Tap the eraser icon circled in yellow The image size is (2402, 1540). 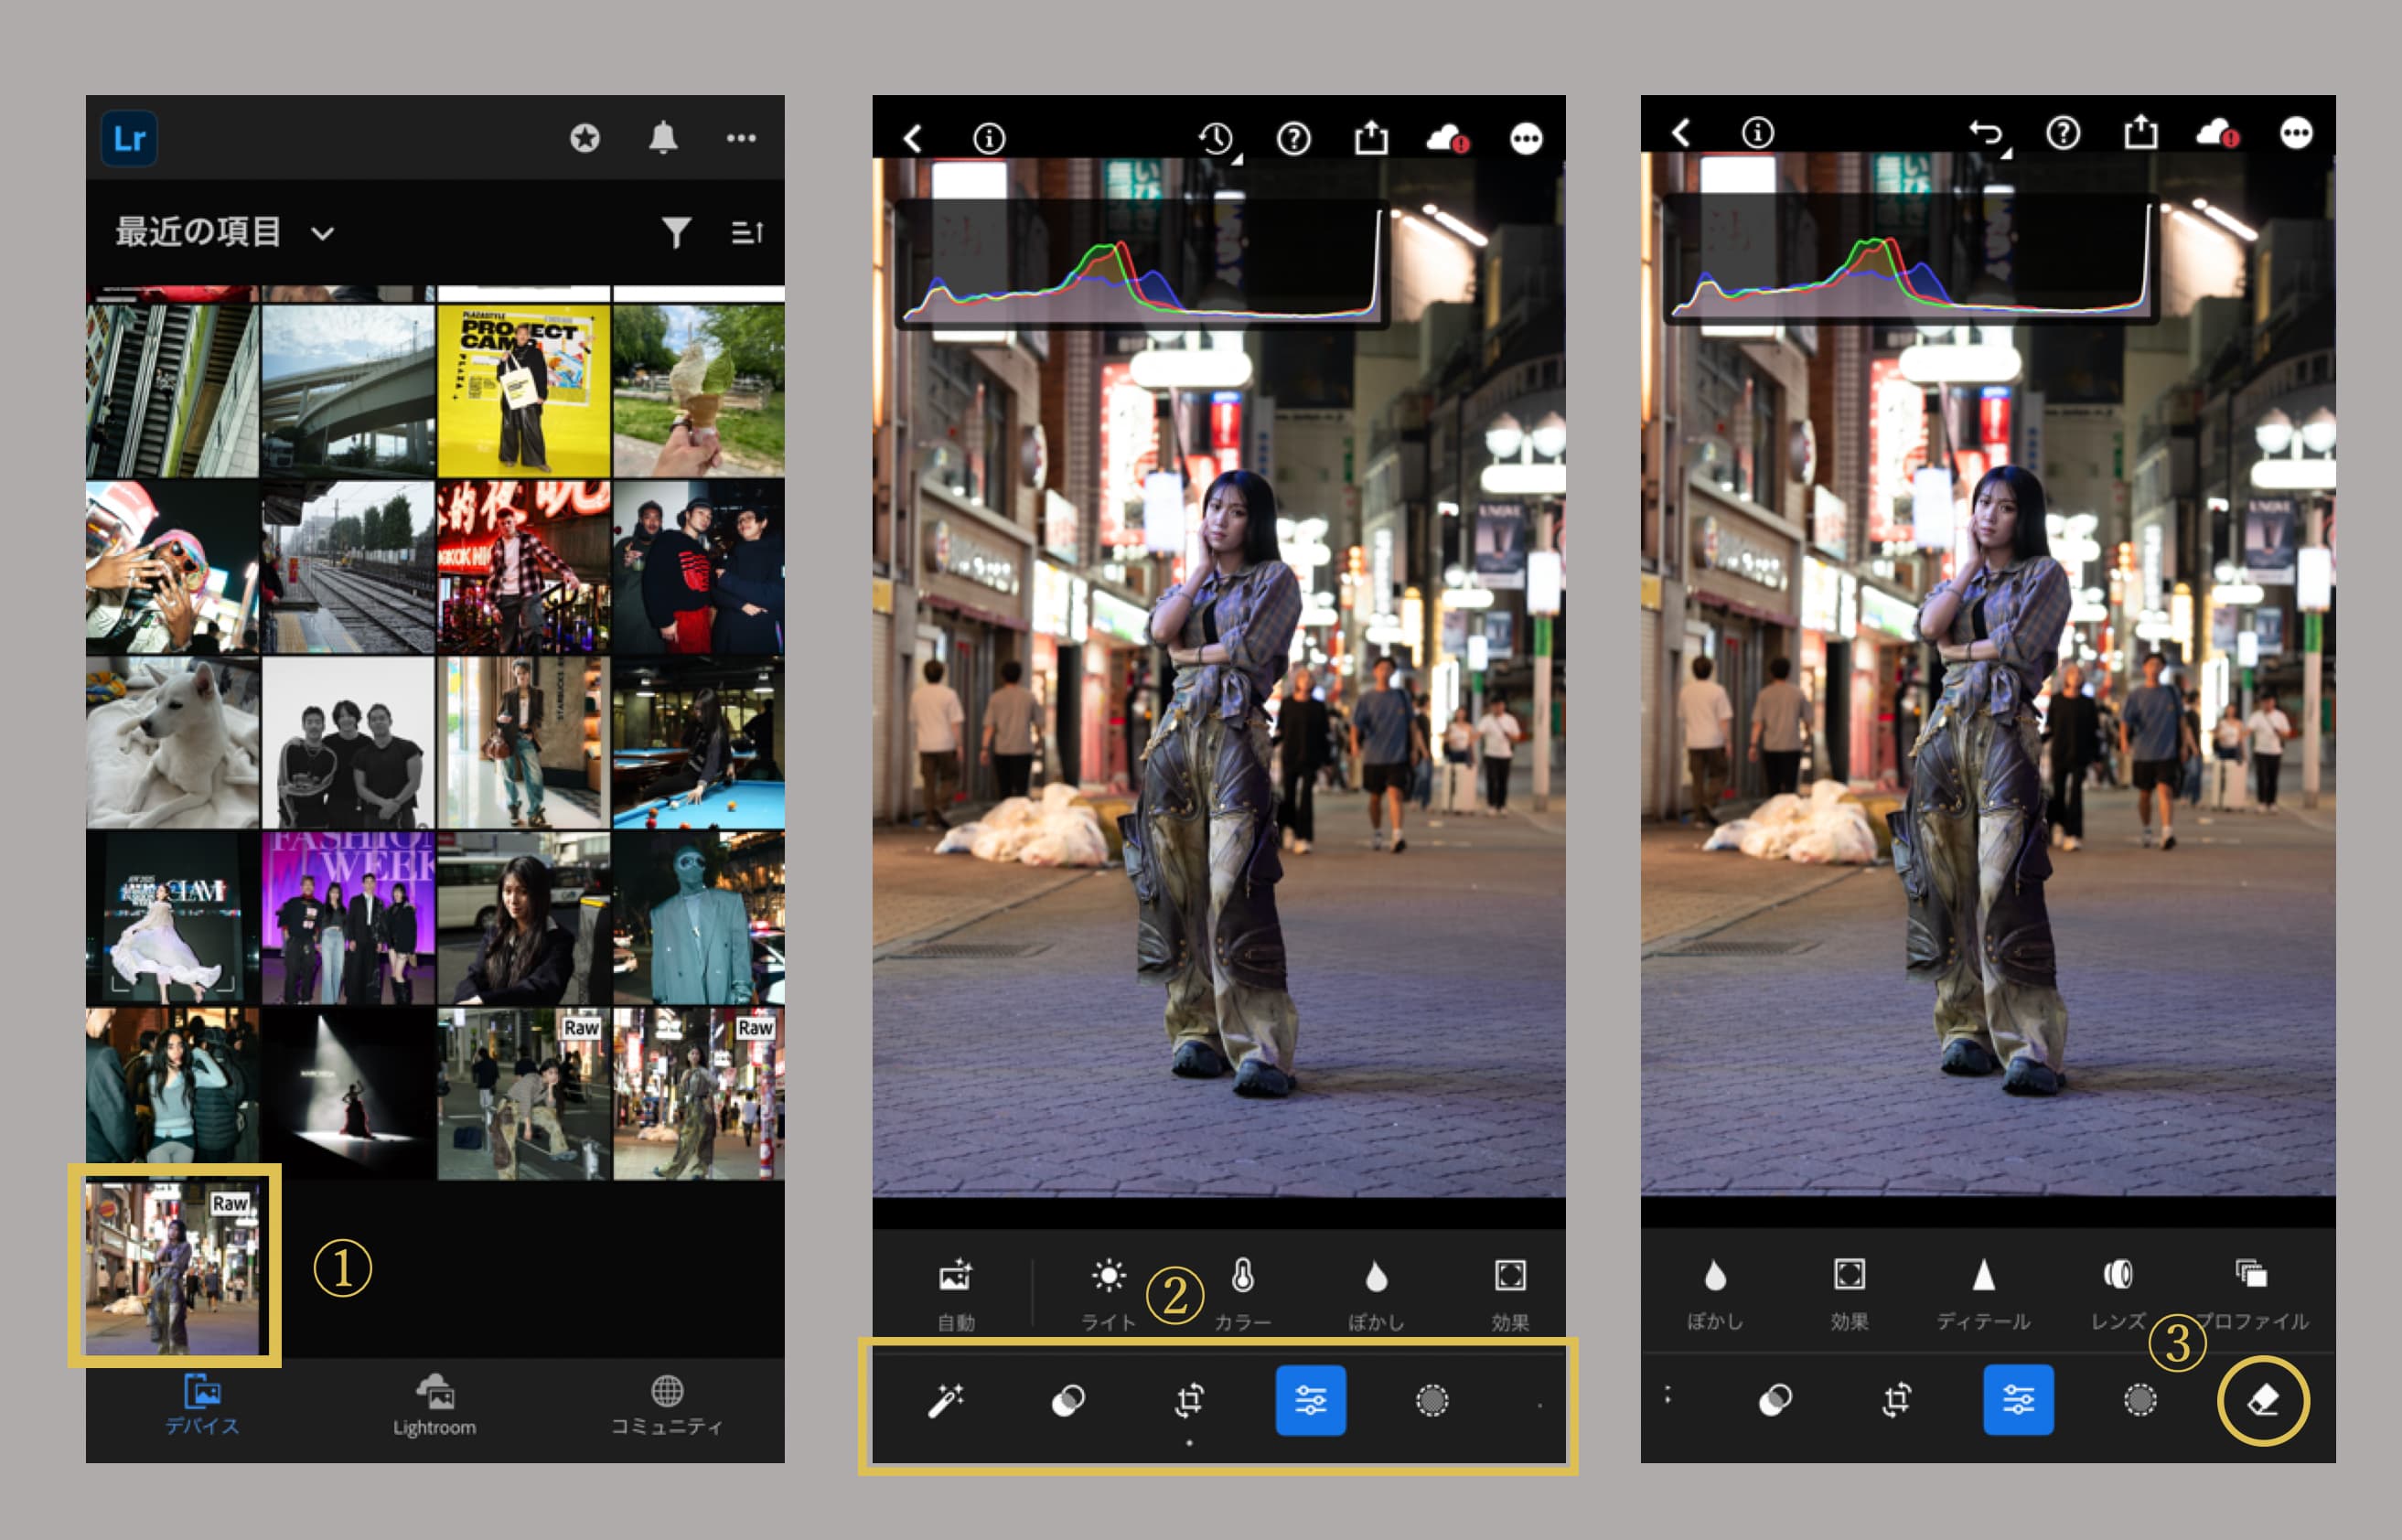(x=2262, y=1400)
